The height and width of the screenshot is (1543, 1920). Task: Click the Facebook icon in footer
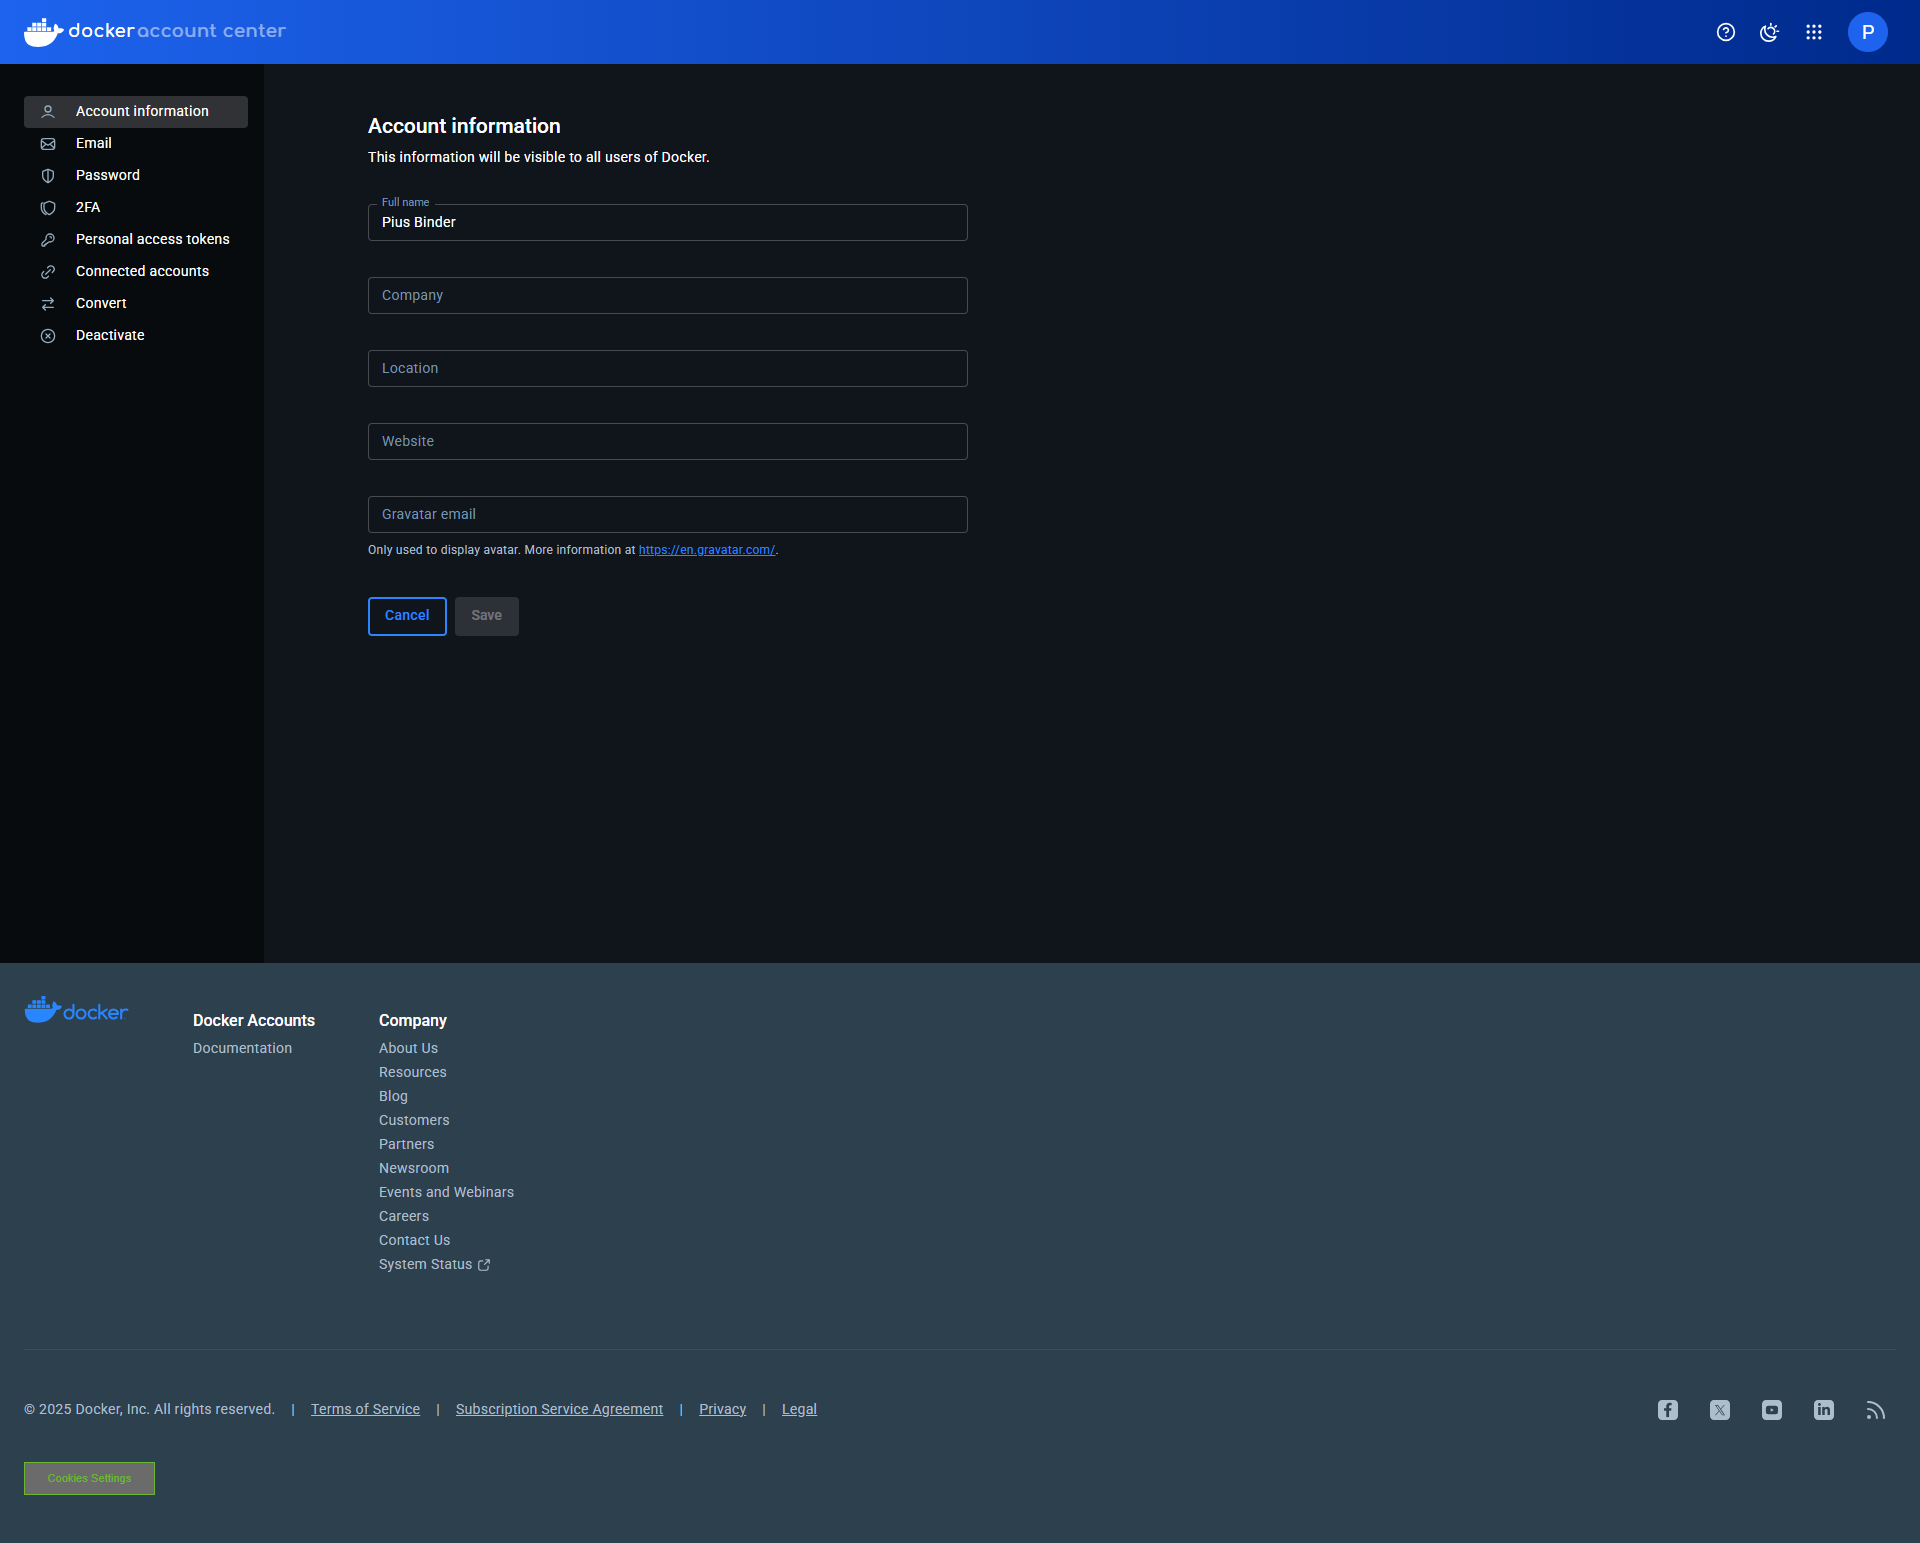(x=1668, y=1410)
